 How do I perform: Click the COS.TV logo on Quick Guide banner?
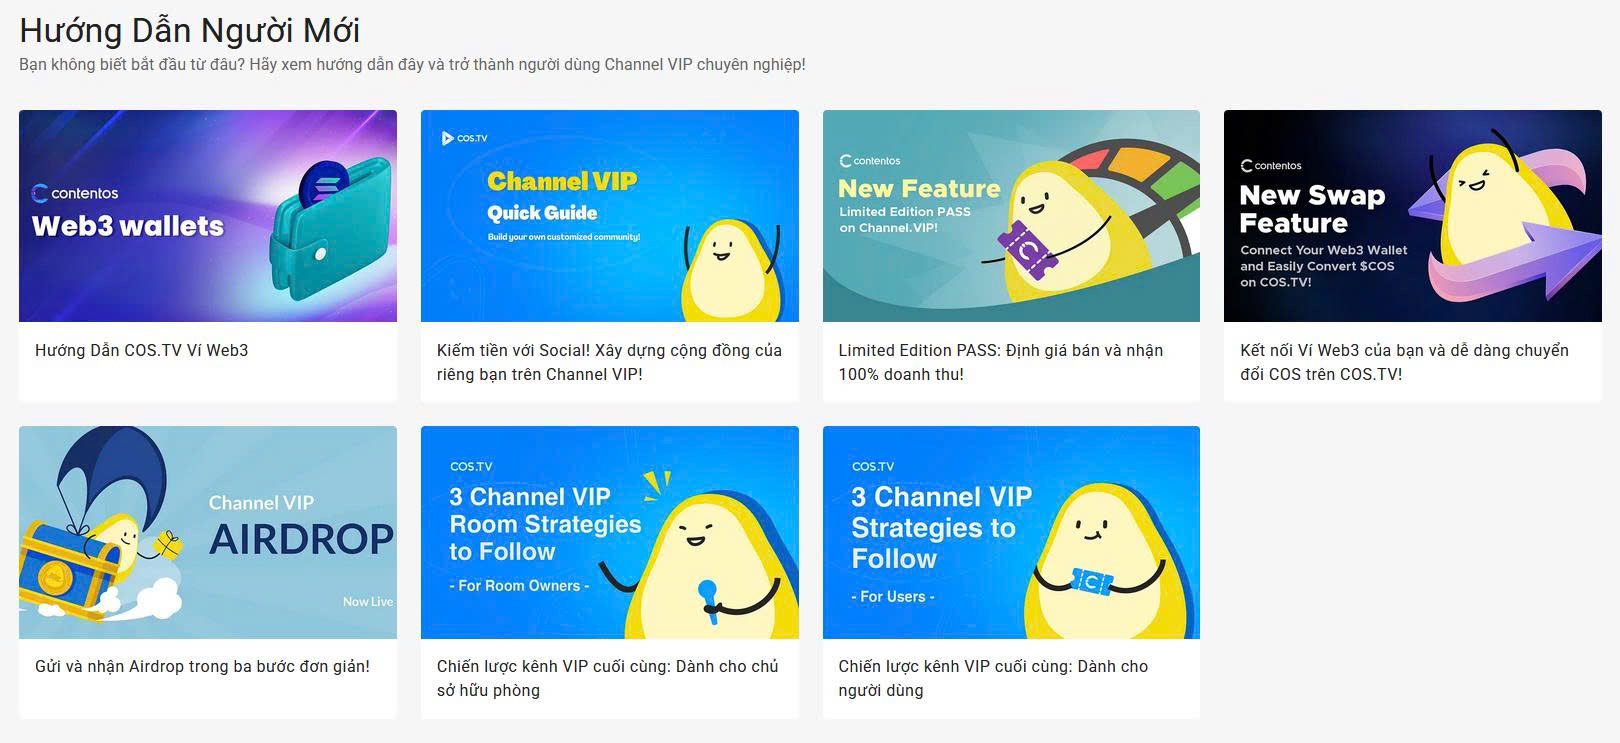tap(464, 138)
